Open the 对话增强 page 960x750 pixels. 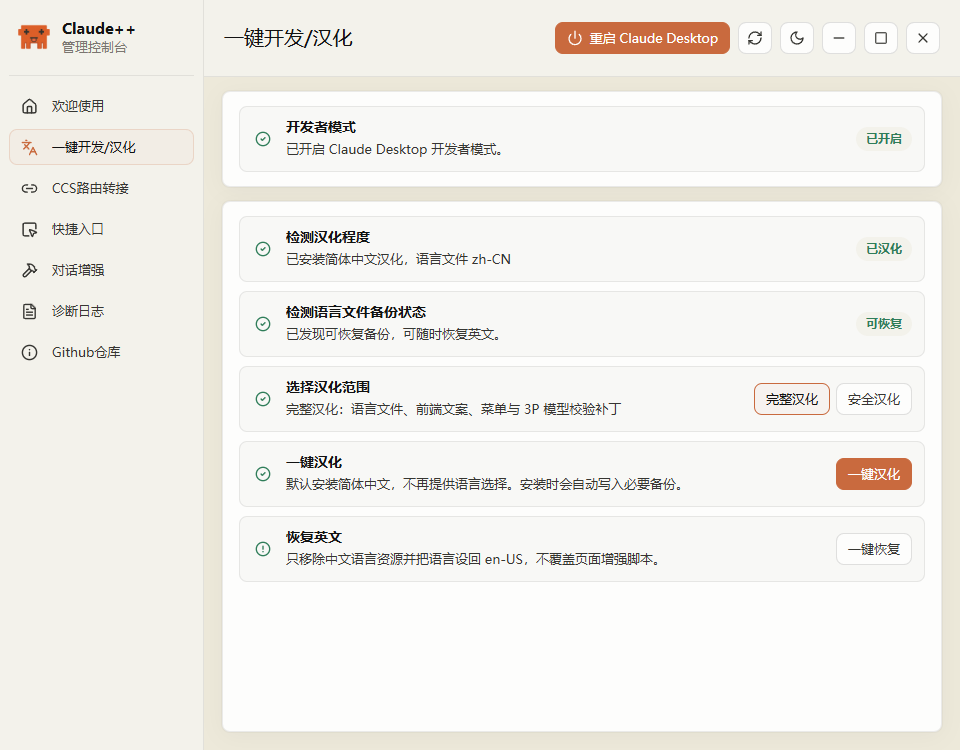coord(102,270)
